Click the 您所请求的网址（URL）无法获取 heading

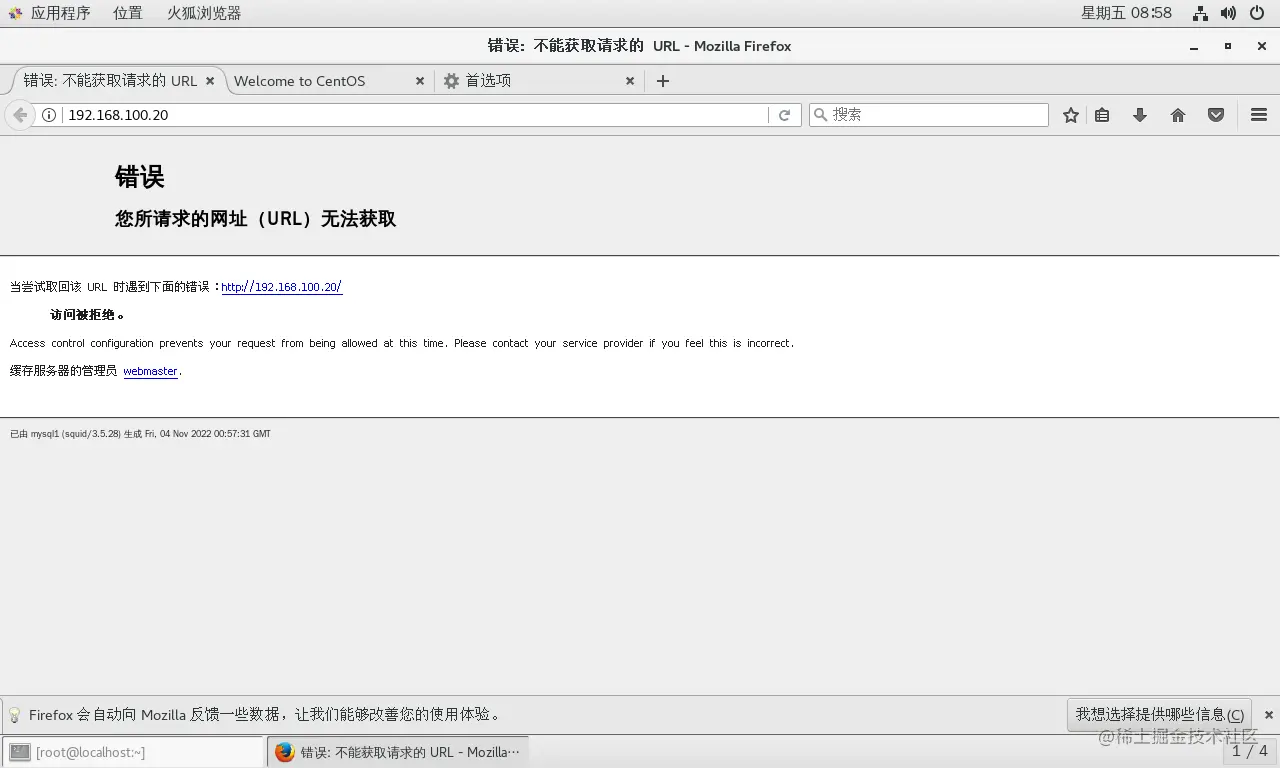pyautogui.click(x=255, y=219)
